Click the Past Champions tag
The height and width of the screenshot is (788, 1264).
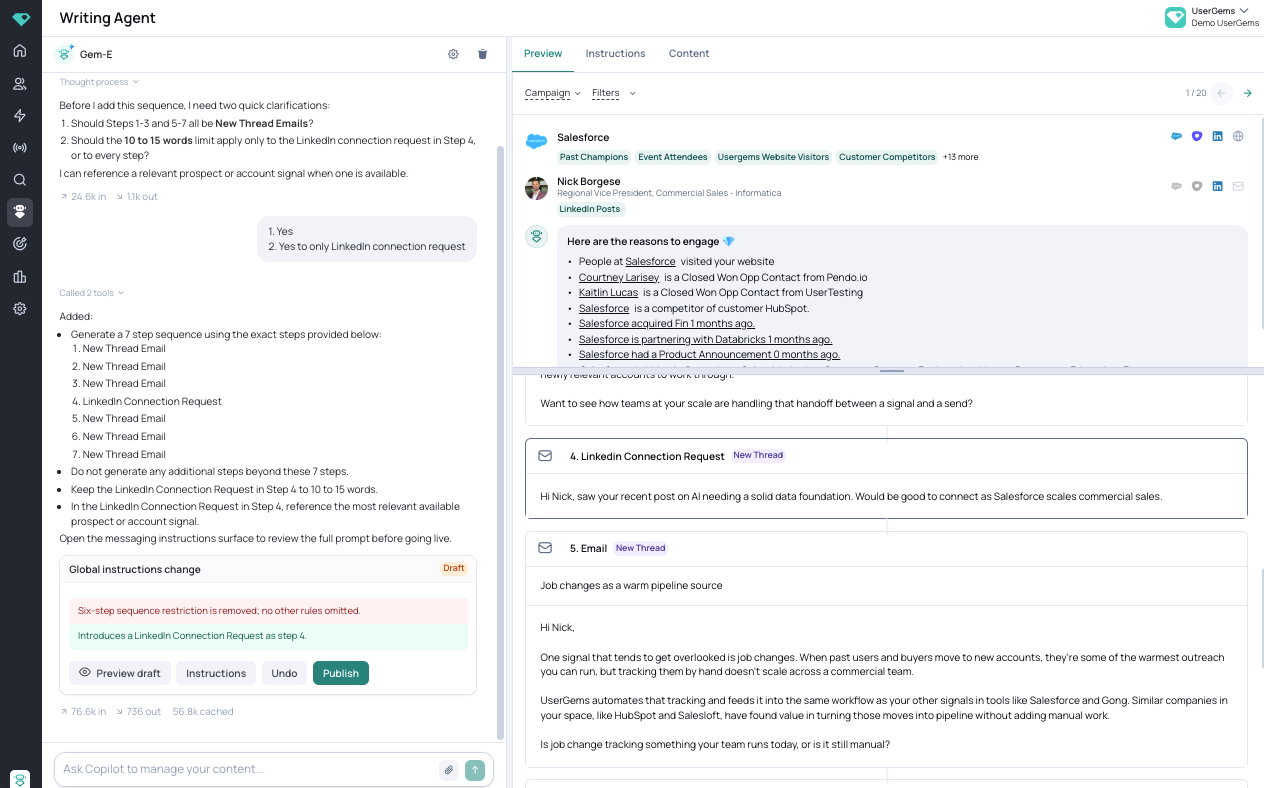click(x=594, y=157)
